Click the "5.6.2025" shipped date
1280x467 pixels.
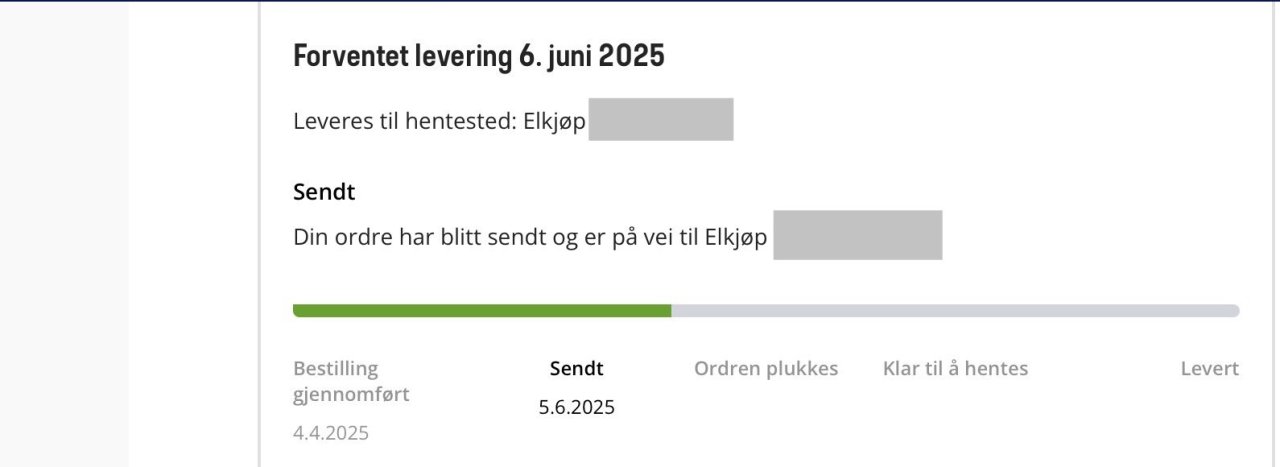[x=577, y=407]
